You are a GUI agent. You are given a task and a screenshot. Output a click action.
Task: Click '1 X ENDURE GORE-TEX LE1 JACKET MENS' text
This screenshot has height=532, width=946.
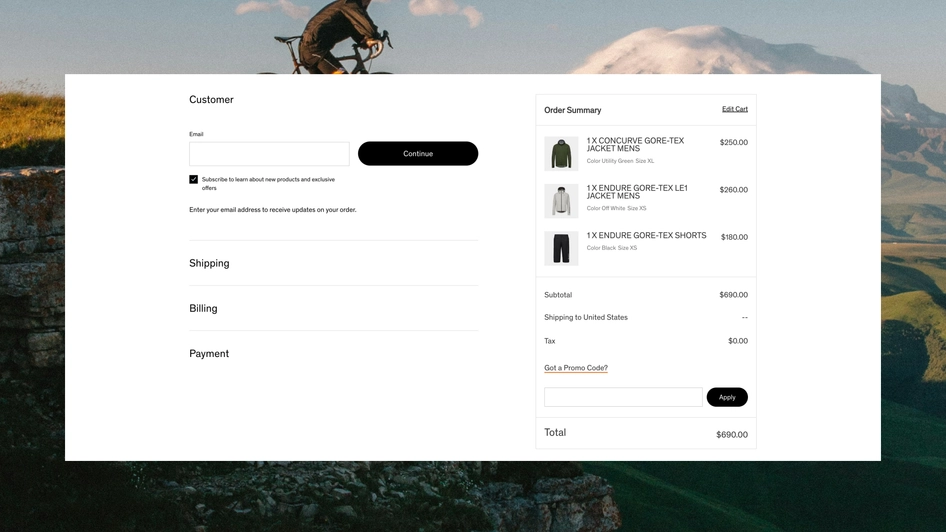637,192
